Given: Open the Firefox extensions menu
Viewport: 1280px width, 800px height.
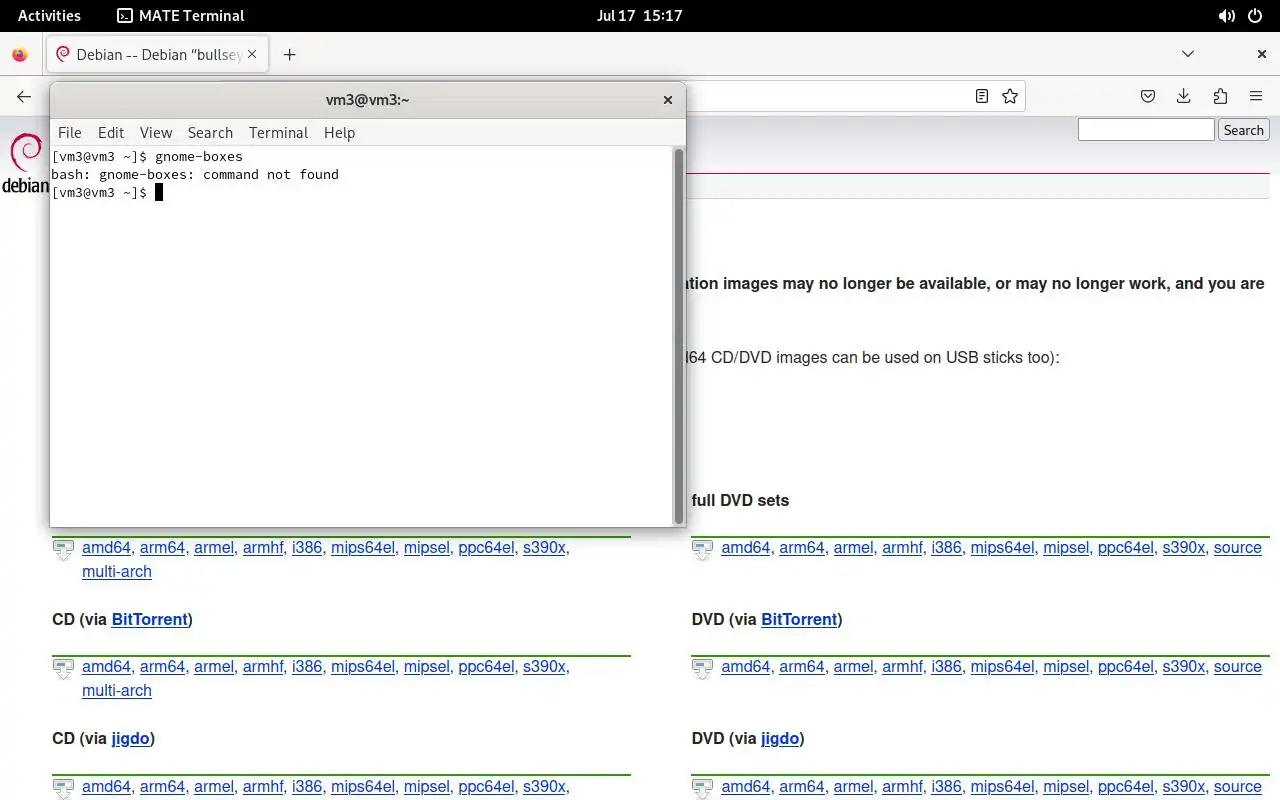Looking at the screenshot, I should pos(1220,96).
